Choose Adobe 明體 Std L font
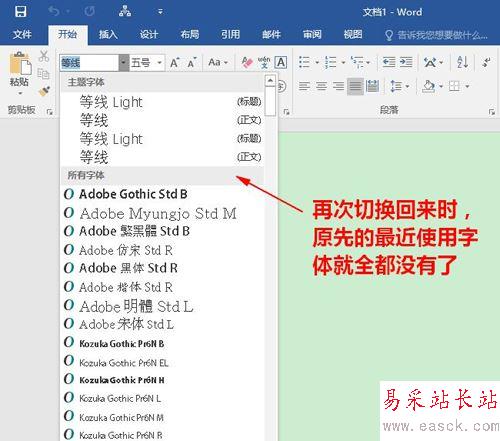500x441 pixels. click(162, 306)
